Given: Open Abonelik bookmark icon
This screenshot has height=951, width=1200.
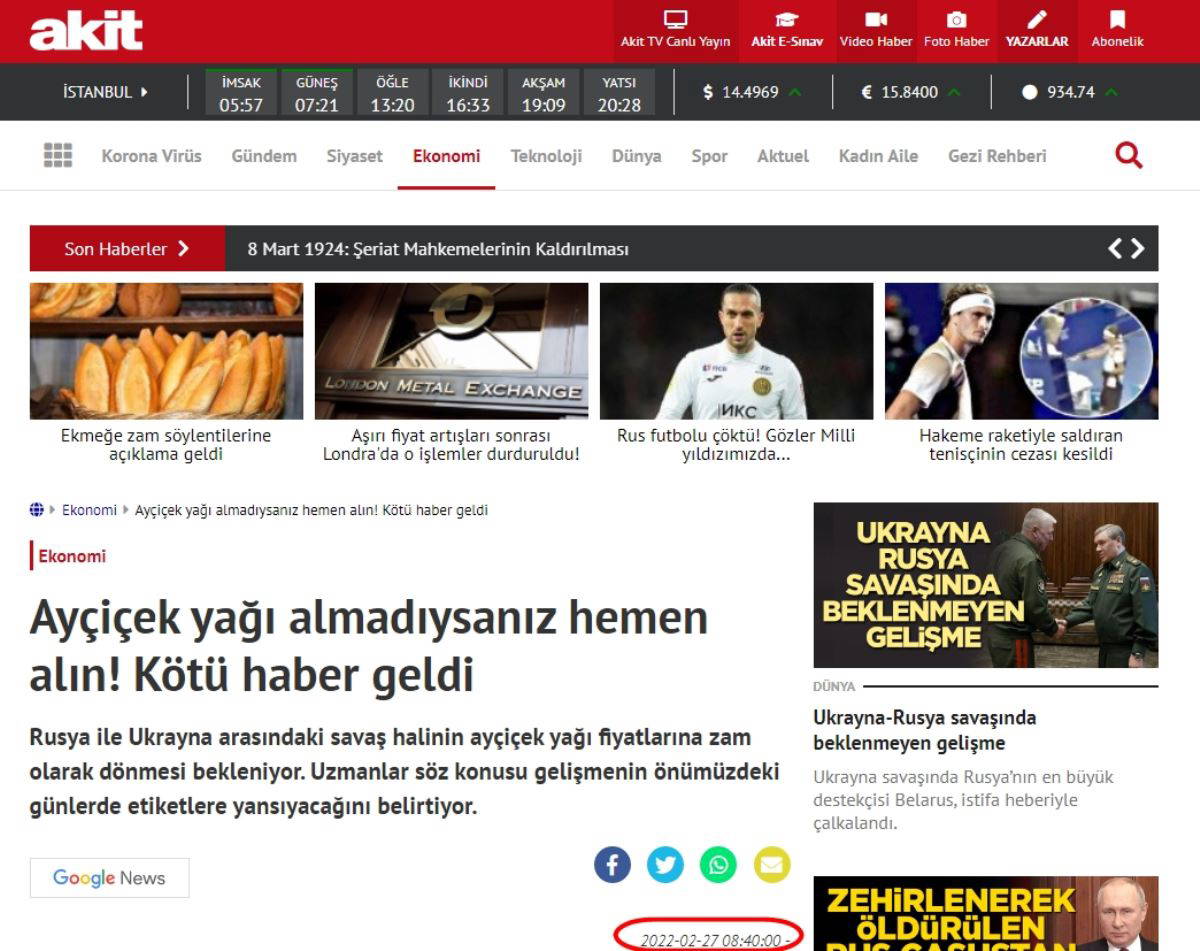Looking at the screenshot, I should point(1117,19).
